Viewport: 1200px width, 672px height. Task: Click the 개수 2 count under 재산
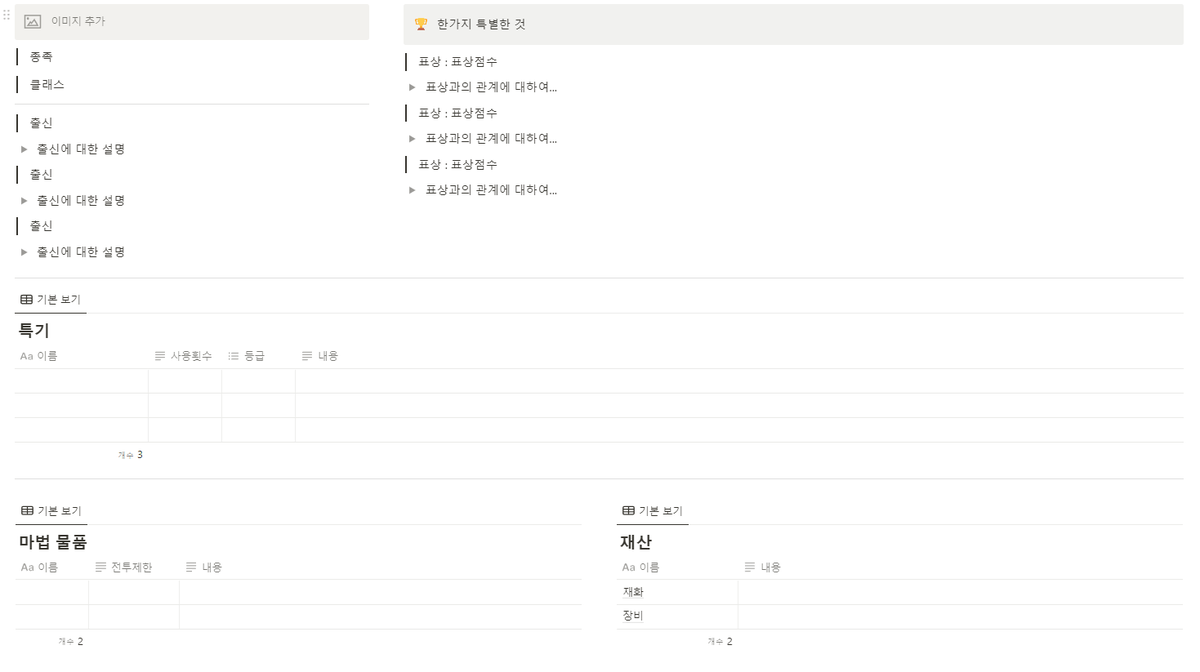pos(720,641)
